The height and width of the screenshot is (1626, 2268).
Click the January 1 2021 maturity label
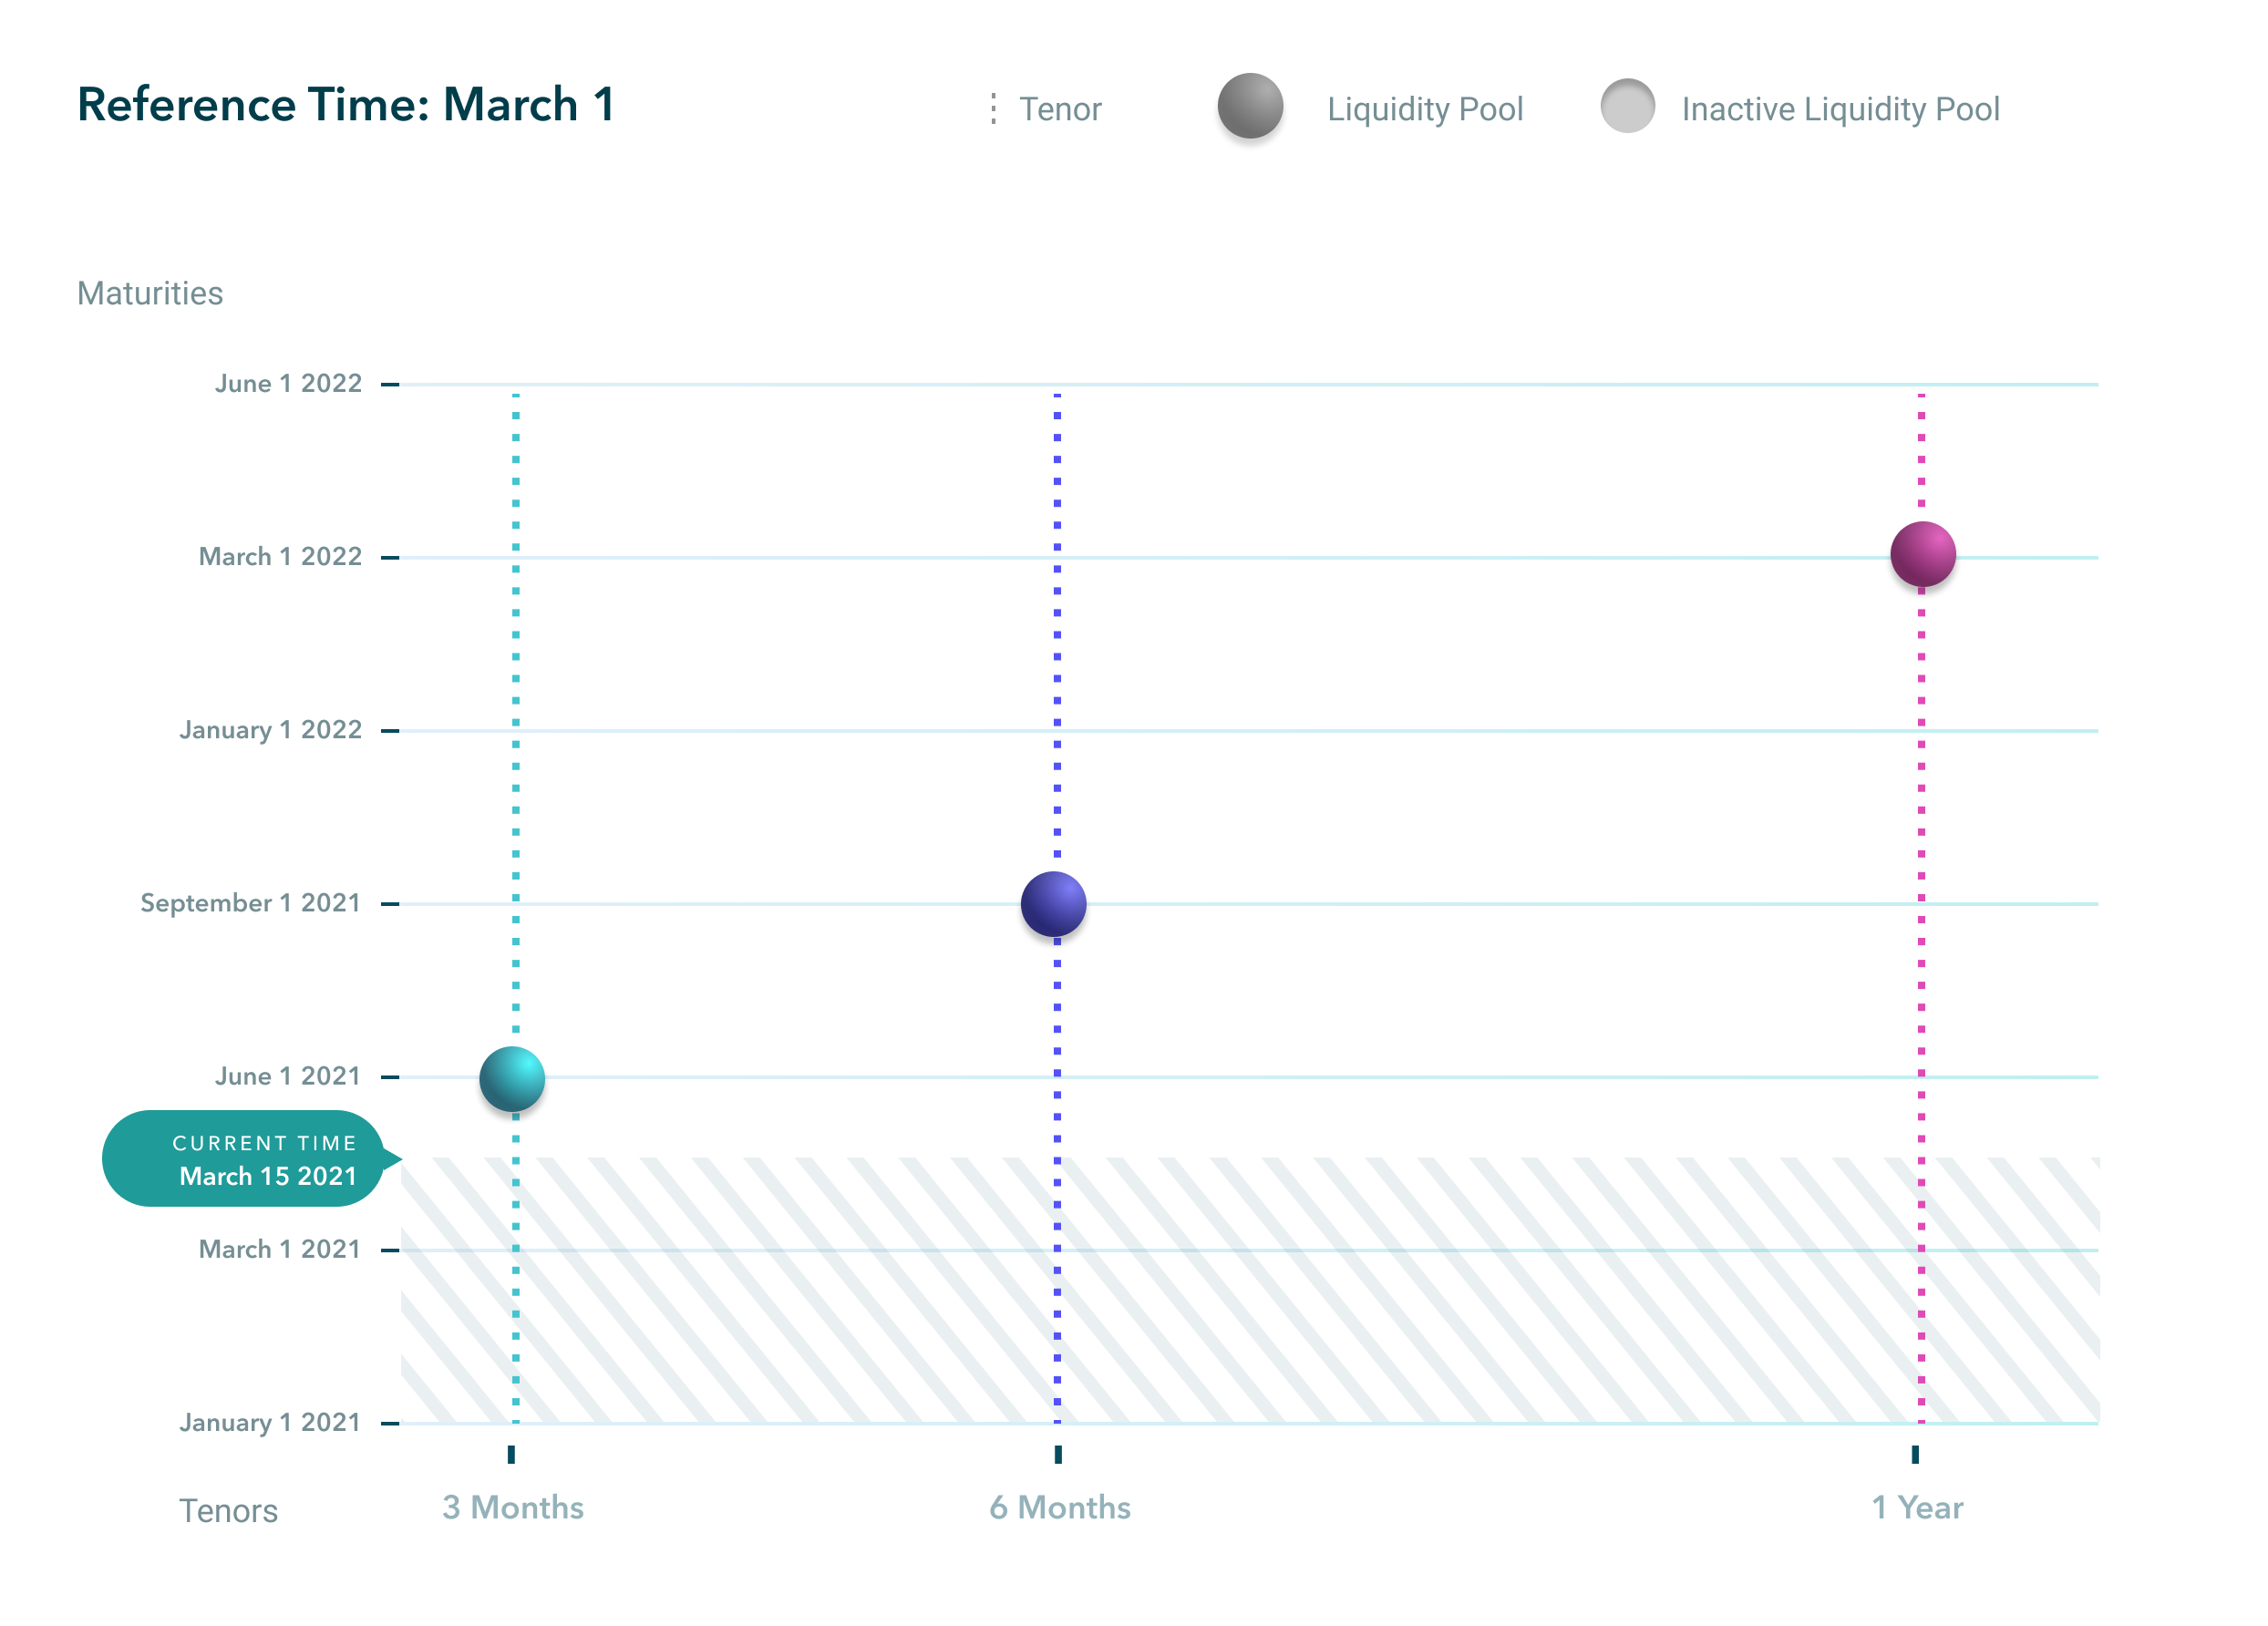(x=270, y=1422)
